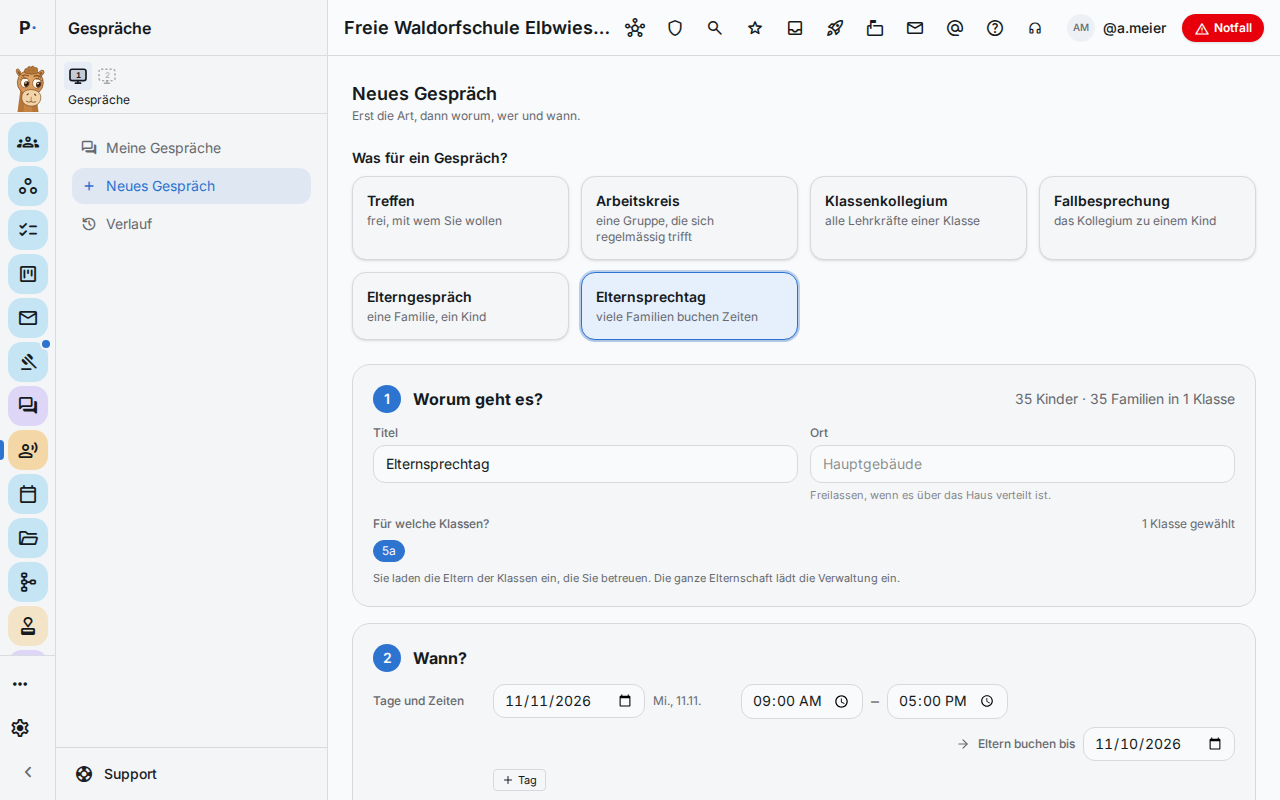Open the checklist icon in left rail
This screenshot has height=800, width=1280.
28,230
